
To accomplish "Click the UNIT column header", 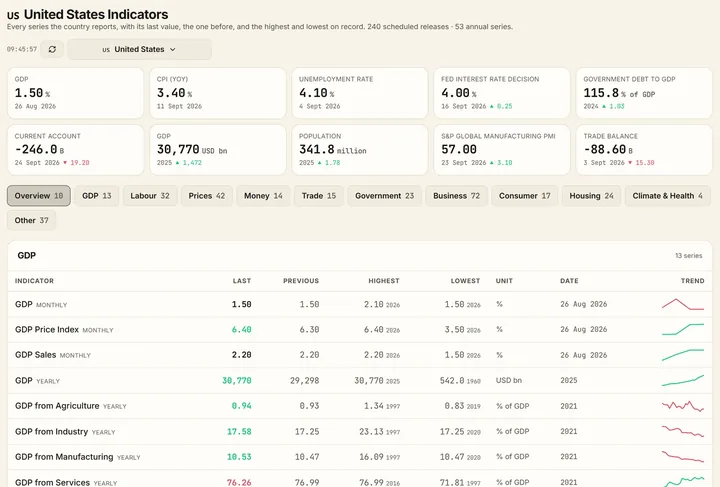I will coord(504,281).
